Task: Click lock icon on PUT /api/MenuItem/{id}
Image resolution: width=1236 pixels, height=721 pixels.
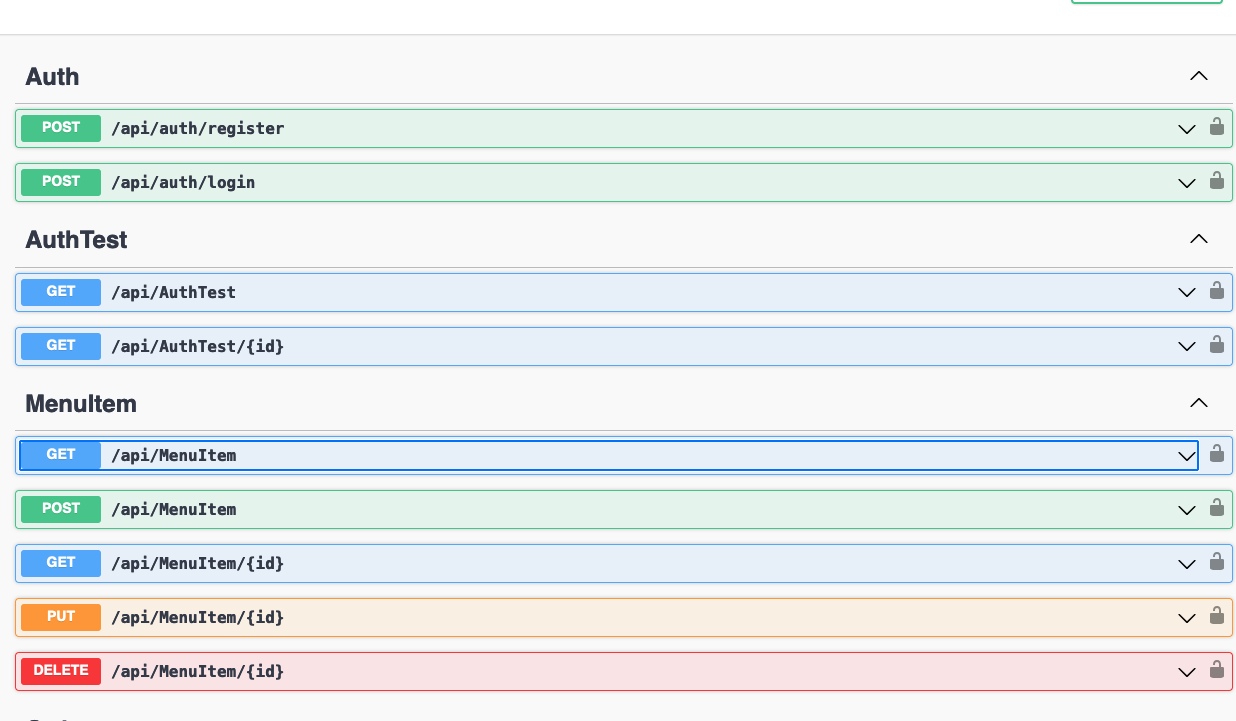Action: point(1216,616)
